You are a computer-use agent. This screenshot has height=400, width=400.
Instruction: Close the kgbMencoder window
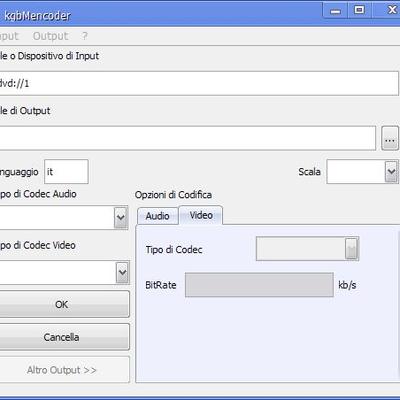391,10
